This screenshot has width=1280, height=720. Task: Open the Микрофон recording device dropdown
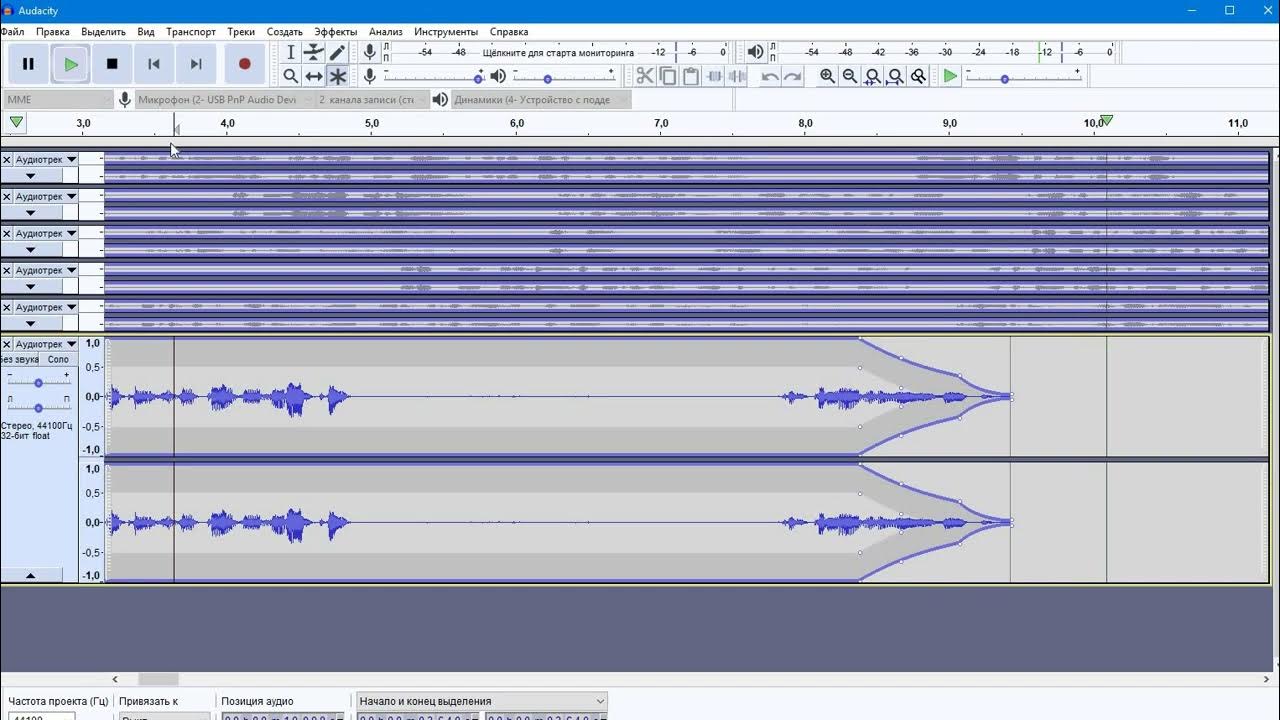(x=224, y=100)
